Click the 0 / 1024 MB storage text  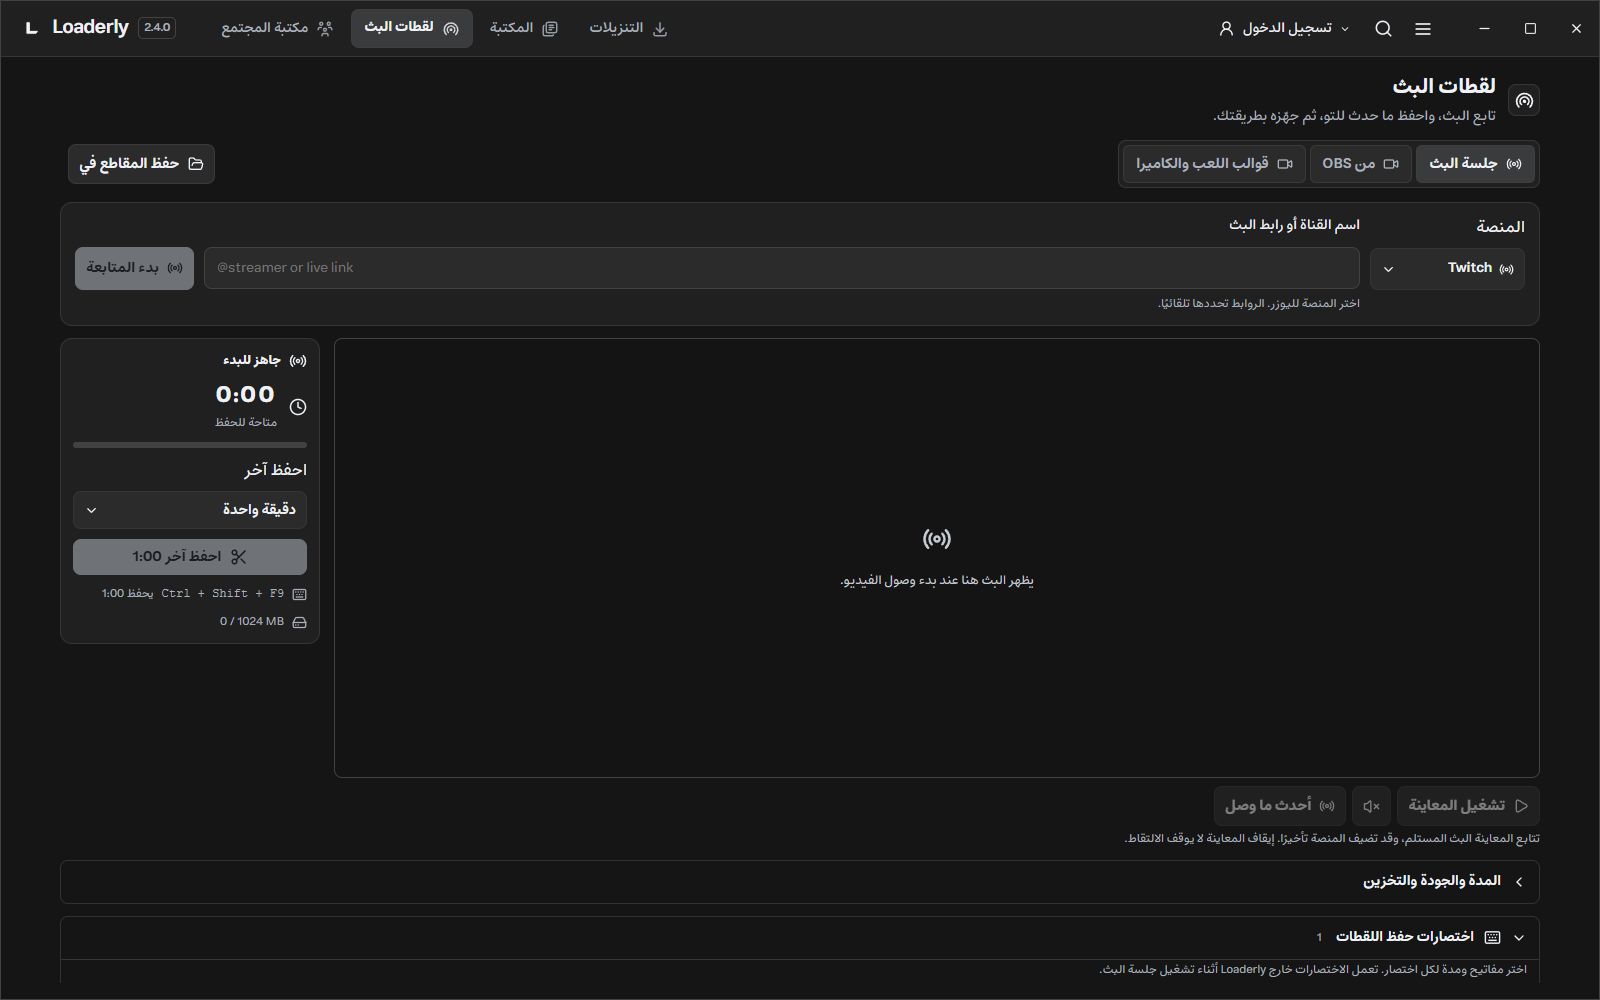pos(252,622)
